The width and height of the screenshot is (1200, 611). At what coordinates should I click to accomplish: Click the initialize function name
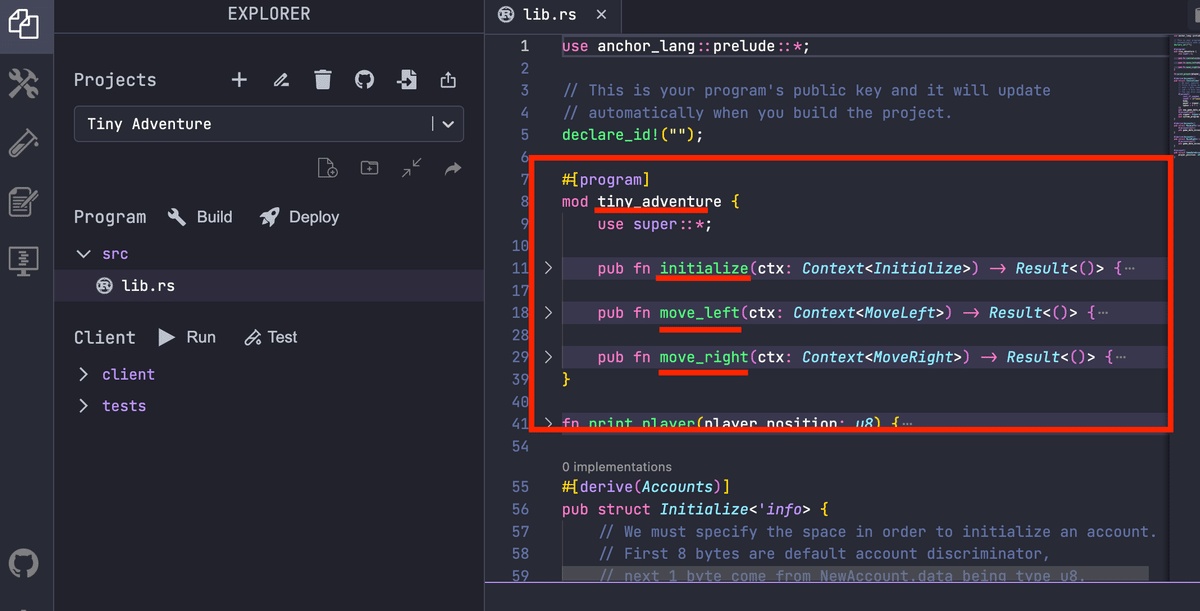(x=704, y=268)
